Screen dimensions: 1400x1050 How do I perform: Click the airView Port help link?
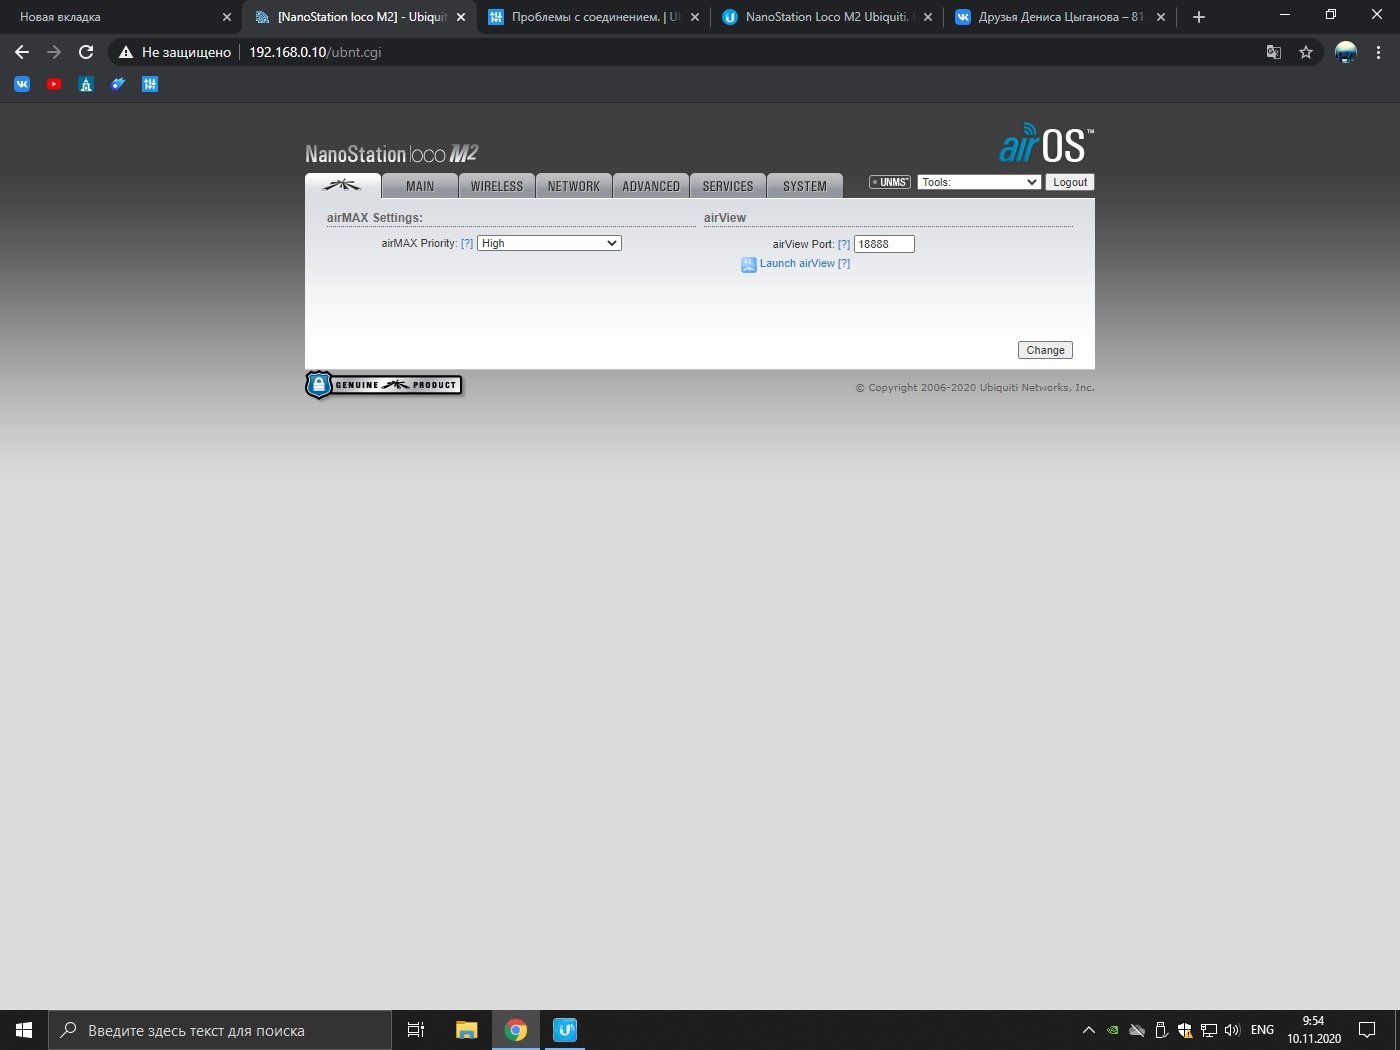click(x=843, y=244)
